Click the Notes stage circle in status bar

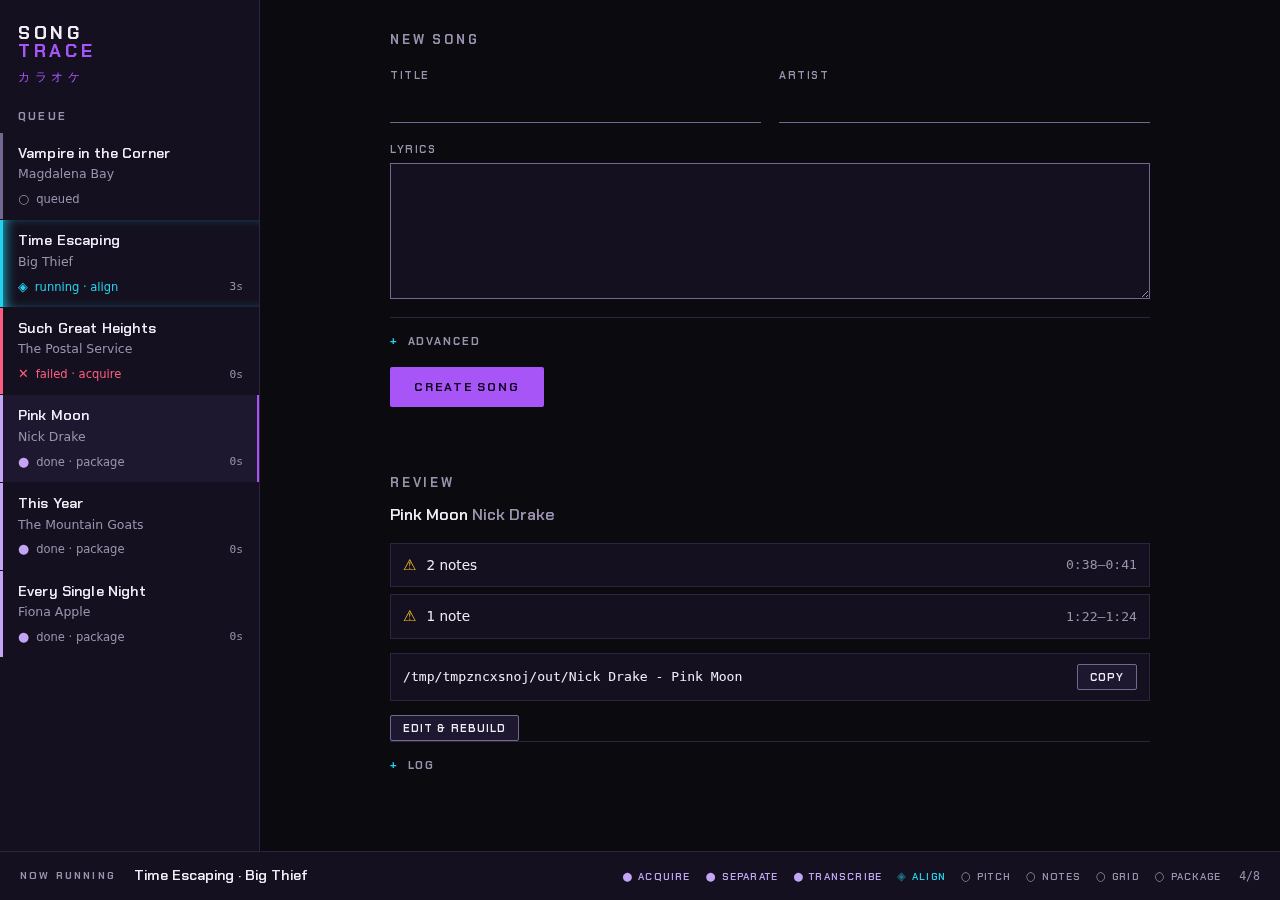[x=1031, y=877]
